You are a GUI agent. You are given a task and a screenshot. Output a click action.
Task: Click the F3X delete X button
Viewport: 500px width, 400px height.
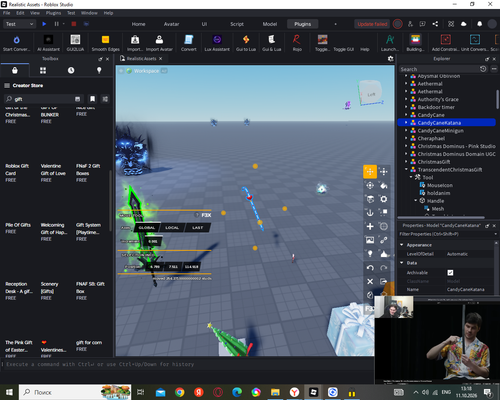370,281
